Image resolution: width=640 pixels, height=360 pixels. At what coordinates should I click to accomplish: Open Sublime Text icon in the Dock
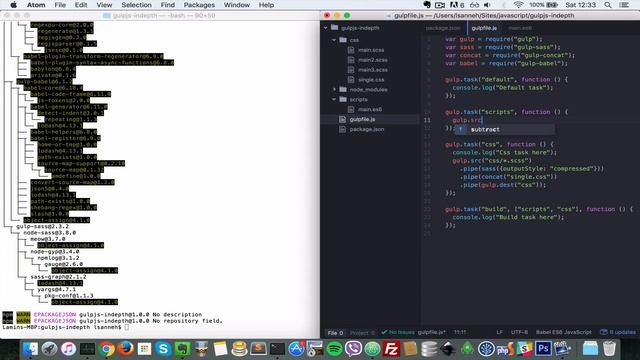click(258, 349)
